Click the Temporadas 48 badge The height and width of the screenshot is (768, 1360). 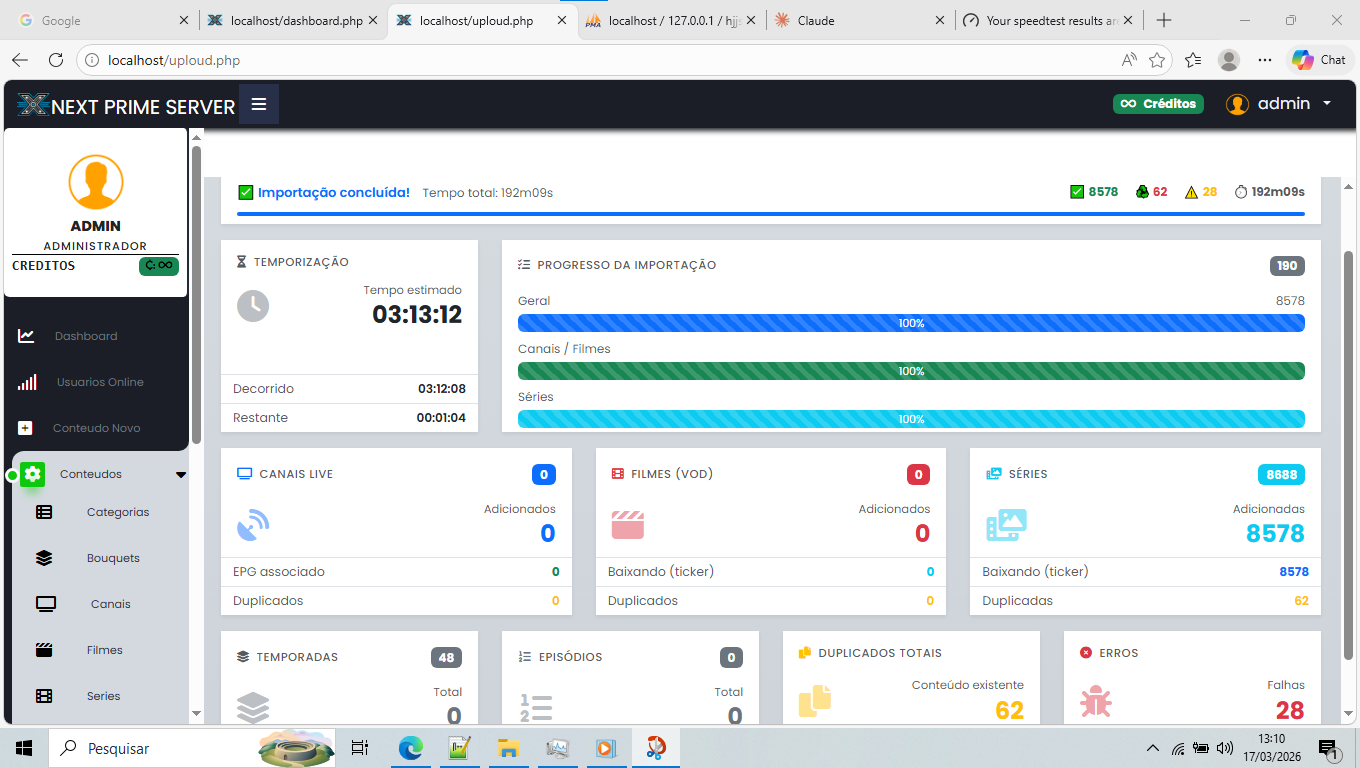446,658
